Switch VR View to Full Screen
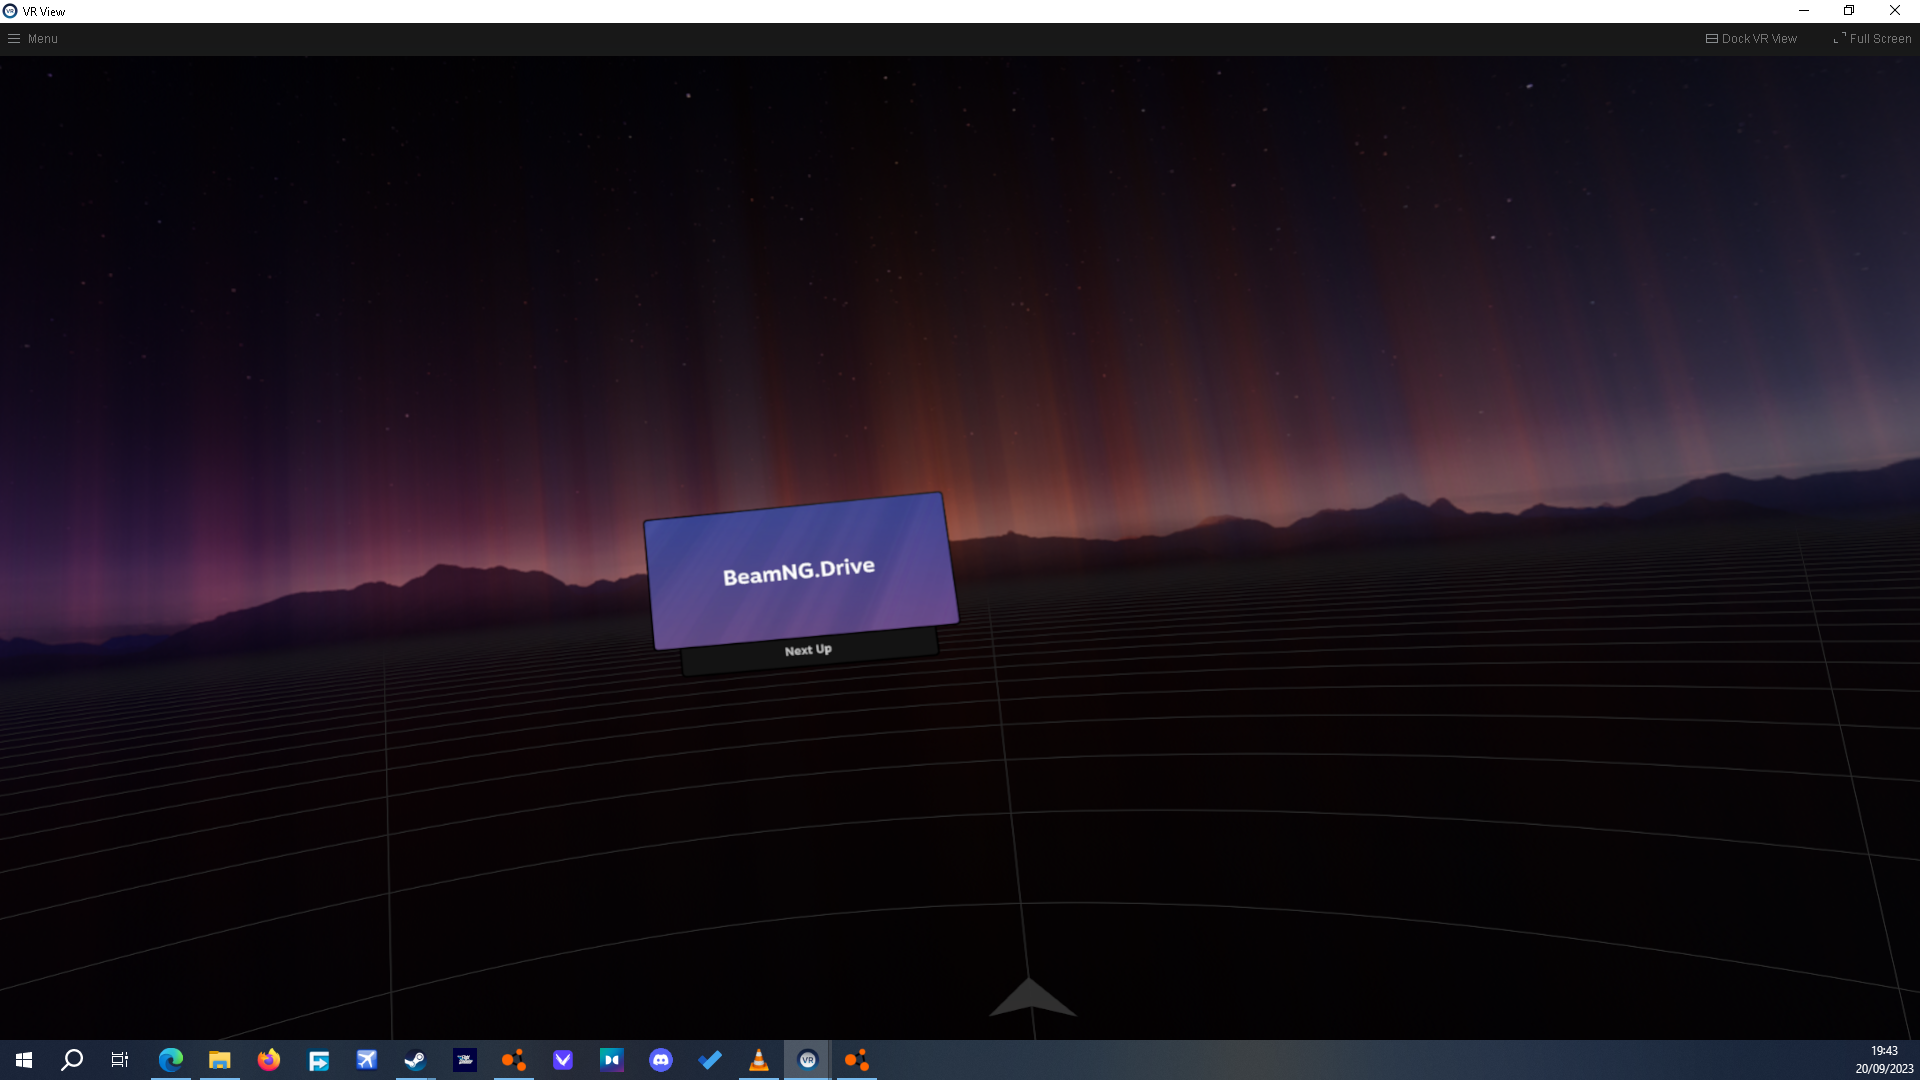The height and width of the screenshot is (1080, 1920). [1872, 39]
